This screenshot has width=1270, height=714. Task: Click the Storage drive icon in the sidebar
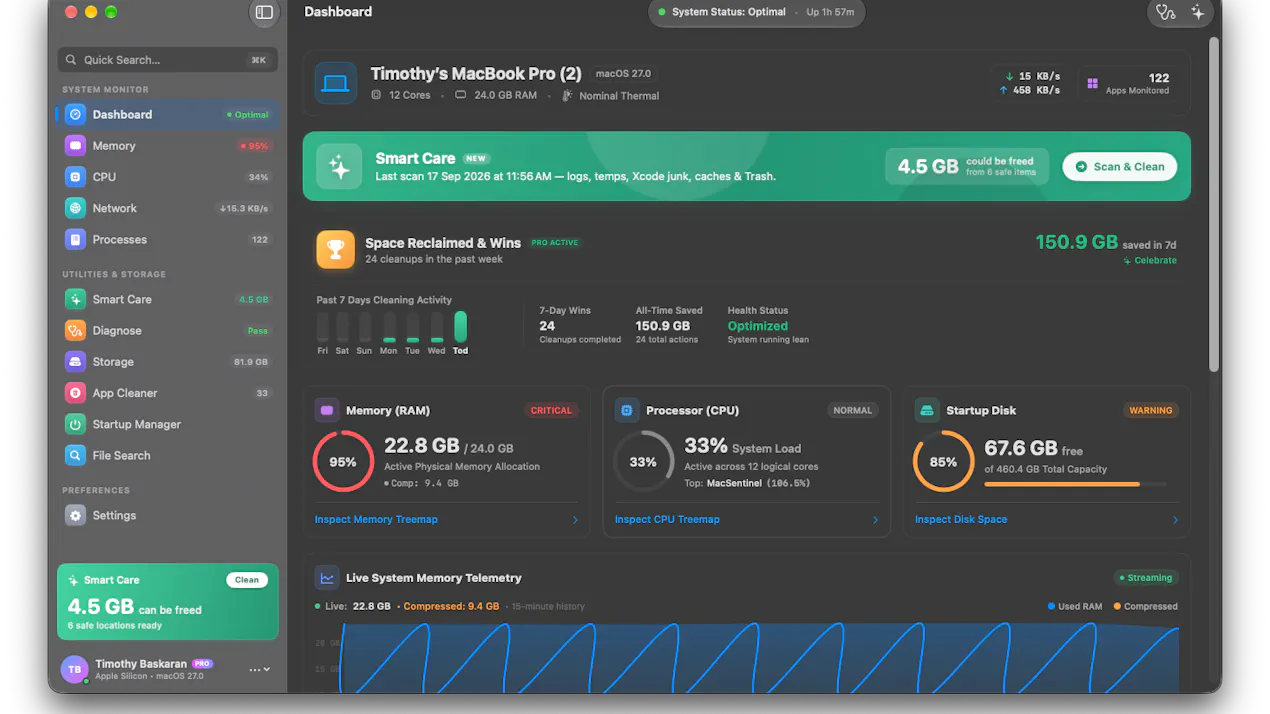(x=75, y=362)
